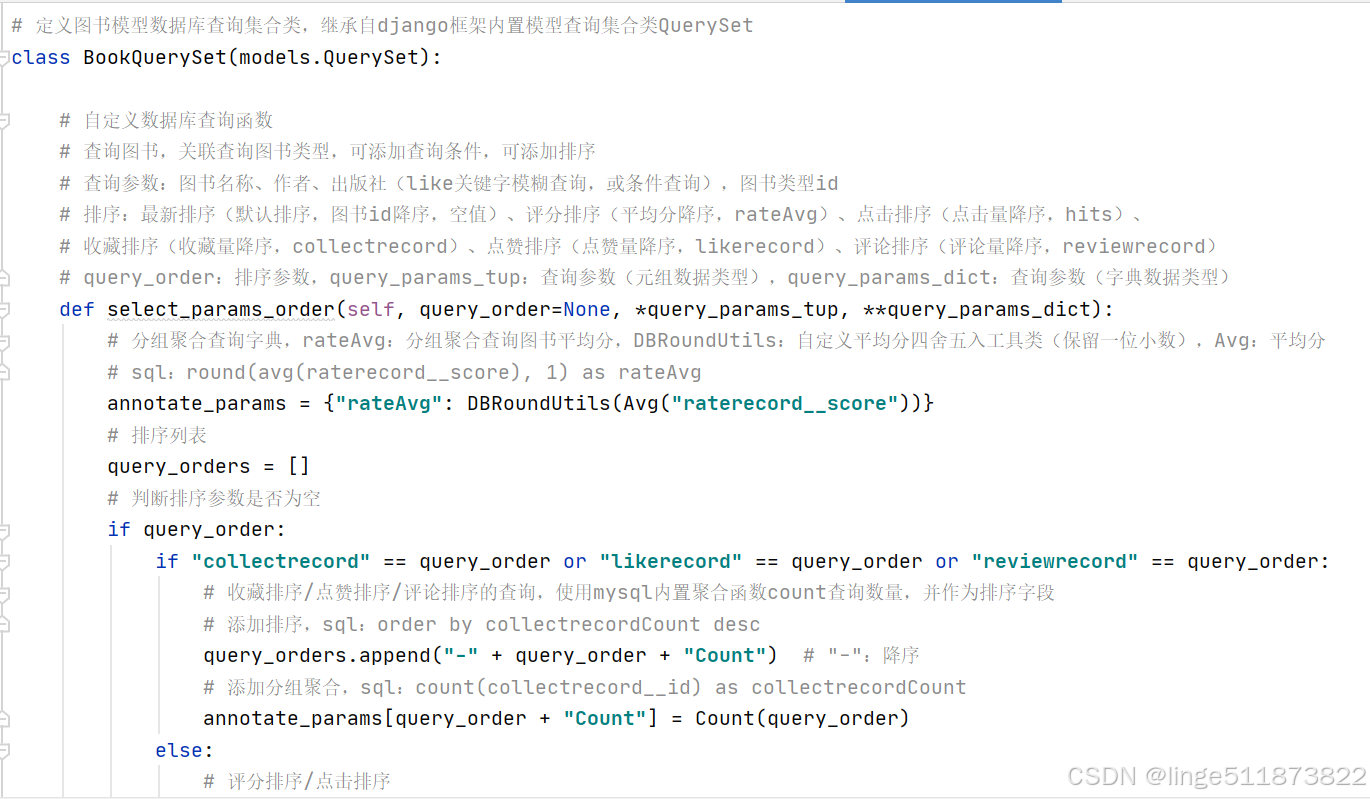Click *query_params_tup parameter in def line

click(x=738, y=309)
